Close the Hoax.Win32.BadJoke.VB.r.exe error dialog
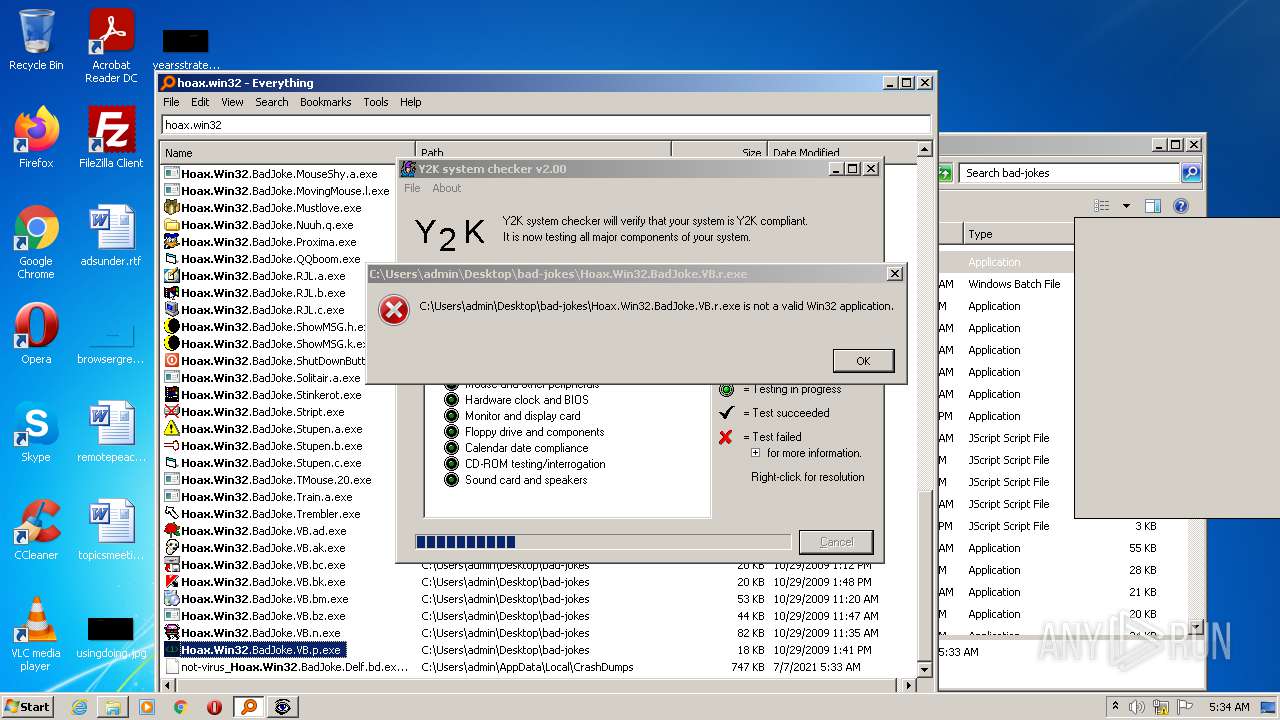 point(894,274)
